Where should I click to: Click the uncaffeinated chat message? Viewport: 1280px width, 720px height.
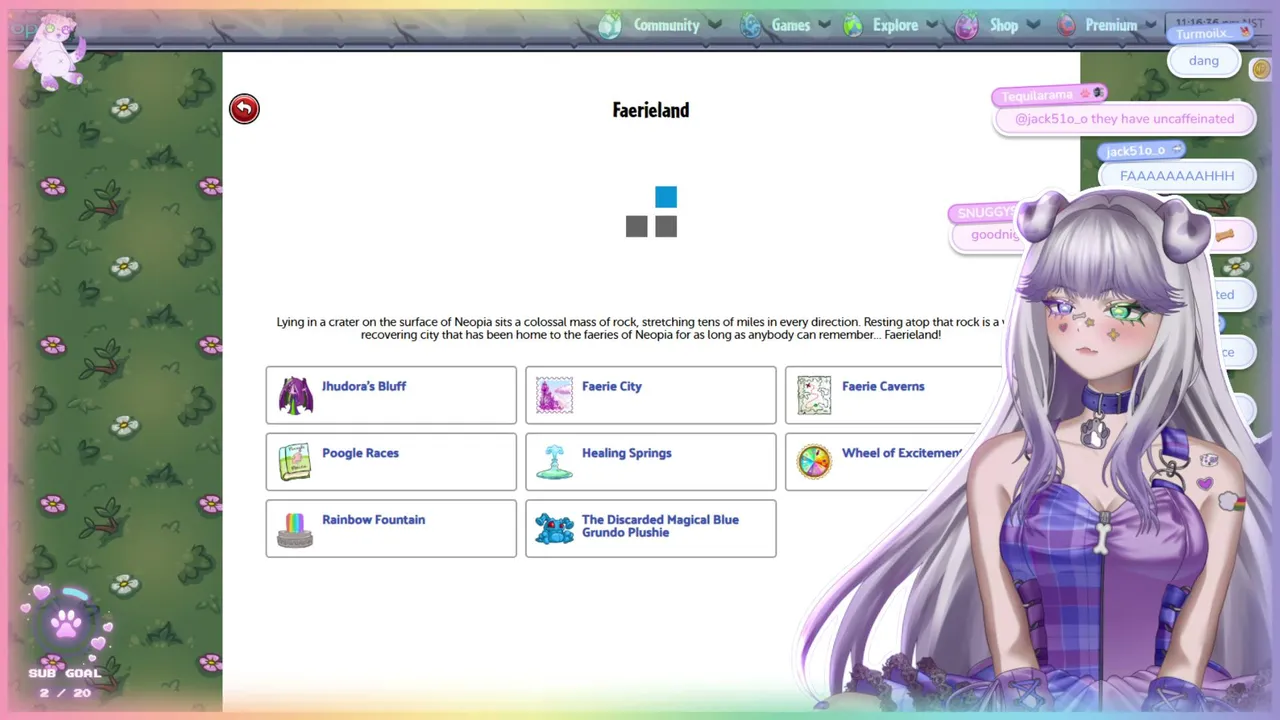pos(1124,119)
